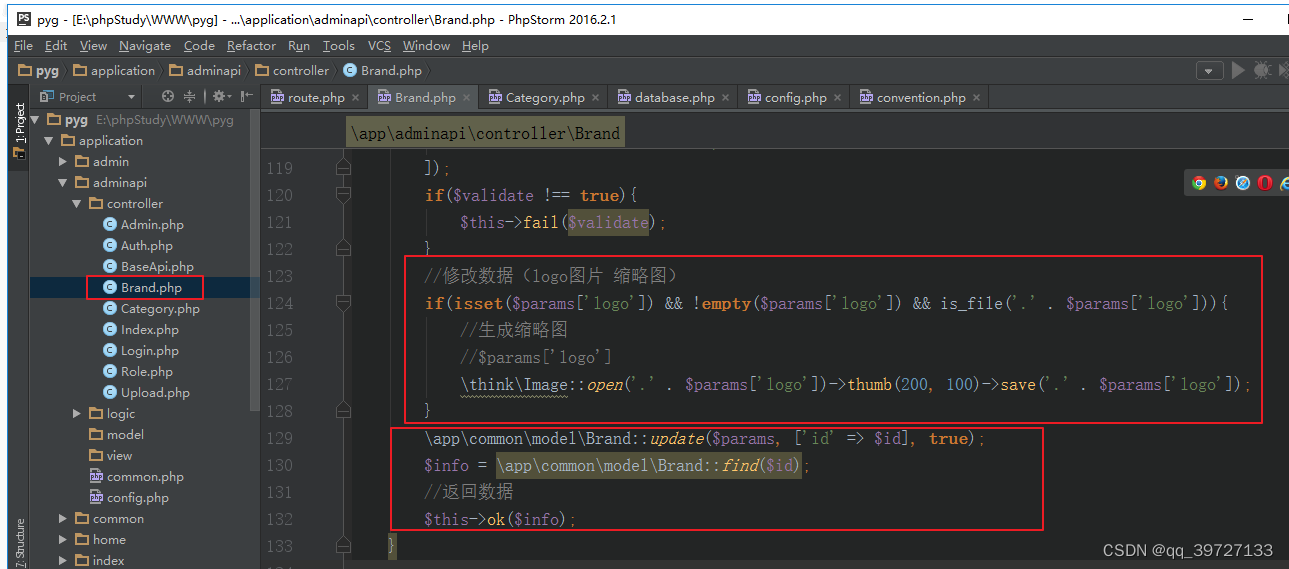1289x569 pixels.
Task: Close the database.php tab
Action: coord(726,98)
